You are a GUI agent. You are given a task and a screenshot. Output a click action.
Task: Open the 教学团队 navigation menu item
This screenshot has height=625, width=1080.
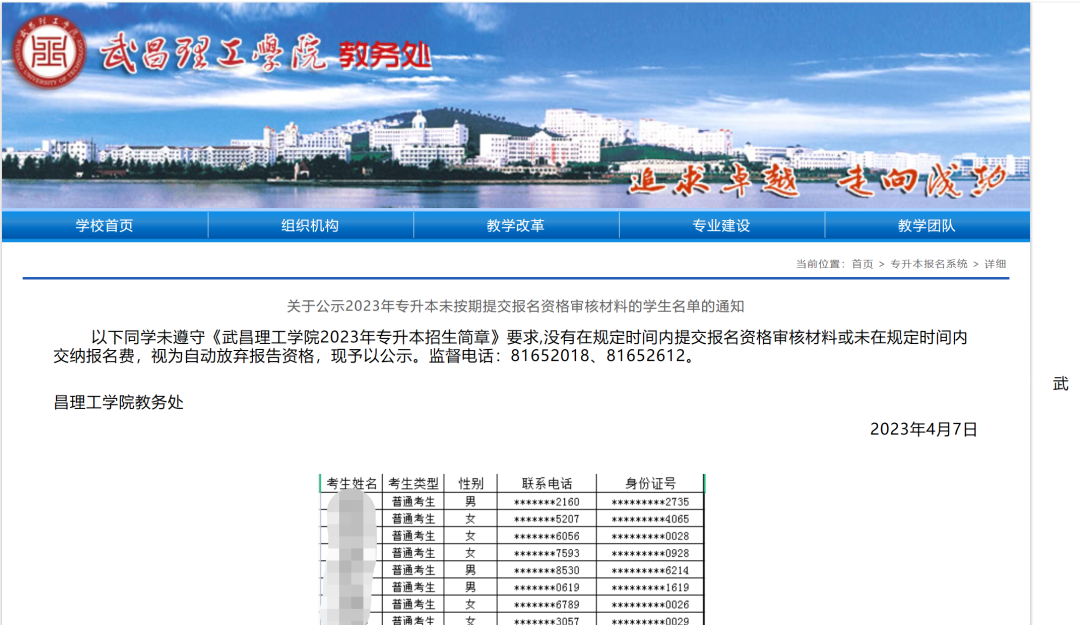928,225
